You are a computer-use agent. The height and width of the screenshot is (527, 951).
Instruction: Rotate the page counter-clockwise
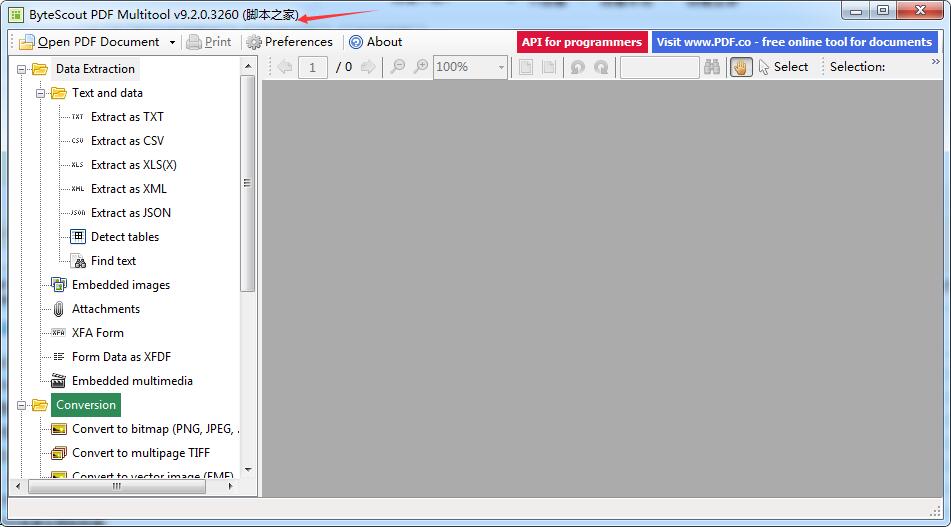(x=578, y=67)
